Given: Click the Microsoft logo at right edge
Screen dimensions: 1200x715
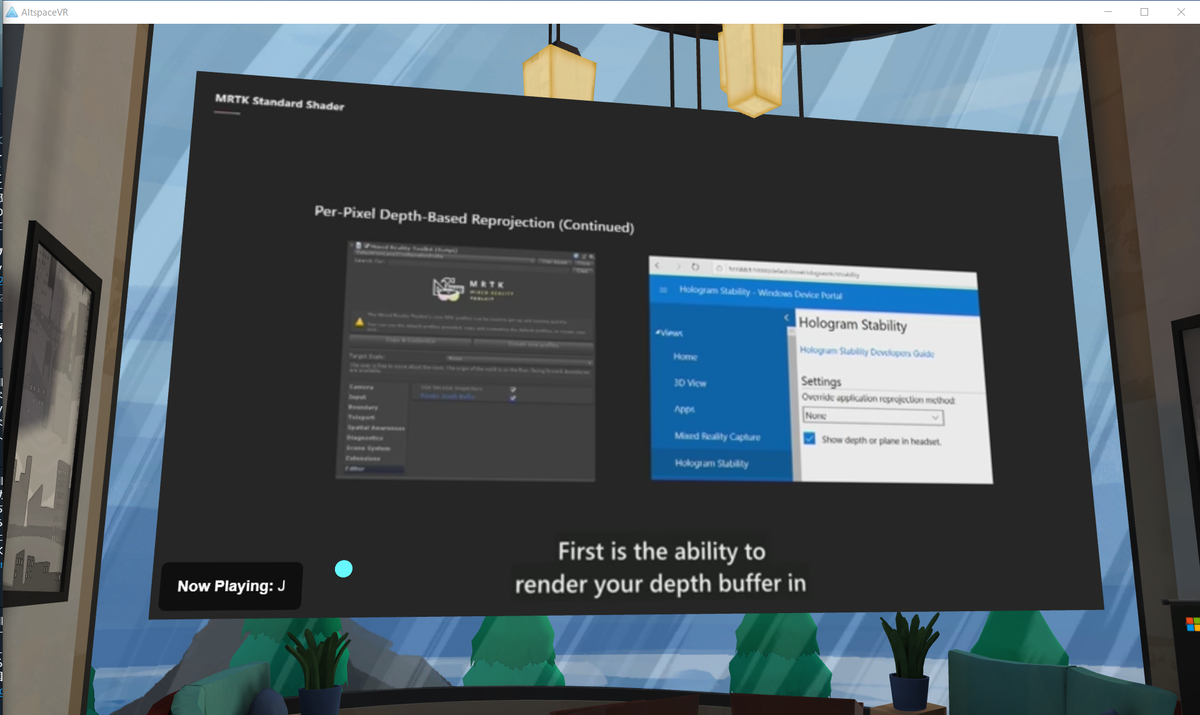Looking at the screenshot, I should coord(1193,624).
